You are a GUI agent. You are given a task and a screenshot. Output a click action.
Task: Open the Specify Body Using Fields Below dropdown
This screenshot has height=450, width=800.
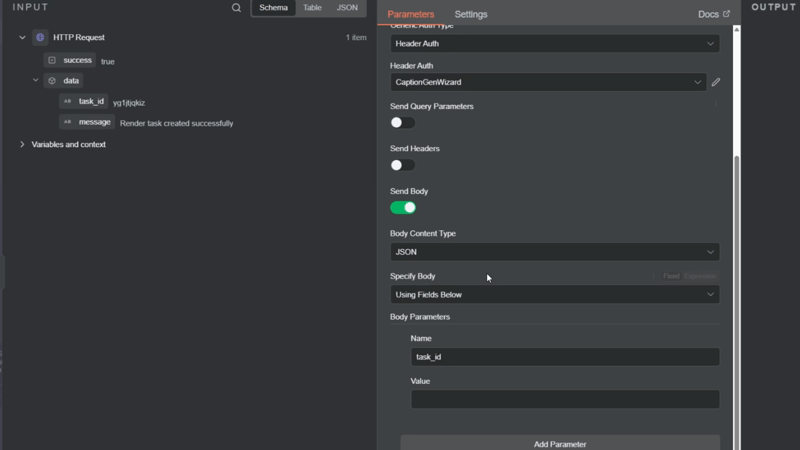pos(555,294)
